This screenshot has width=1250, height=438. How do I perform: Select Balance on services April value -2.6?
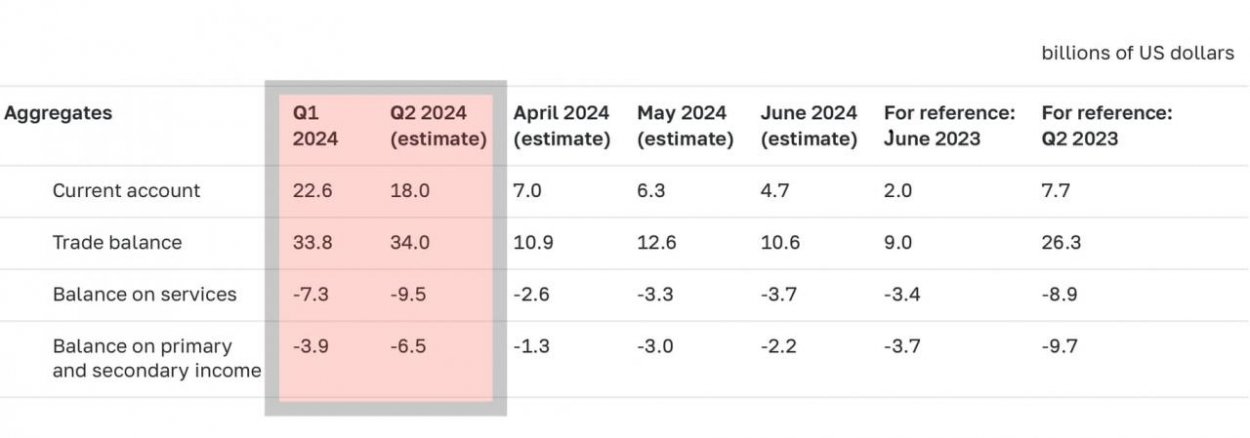point(532,294)
